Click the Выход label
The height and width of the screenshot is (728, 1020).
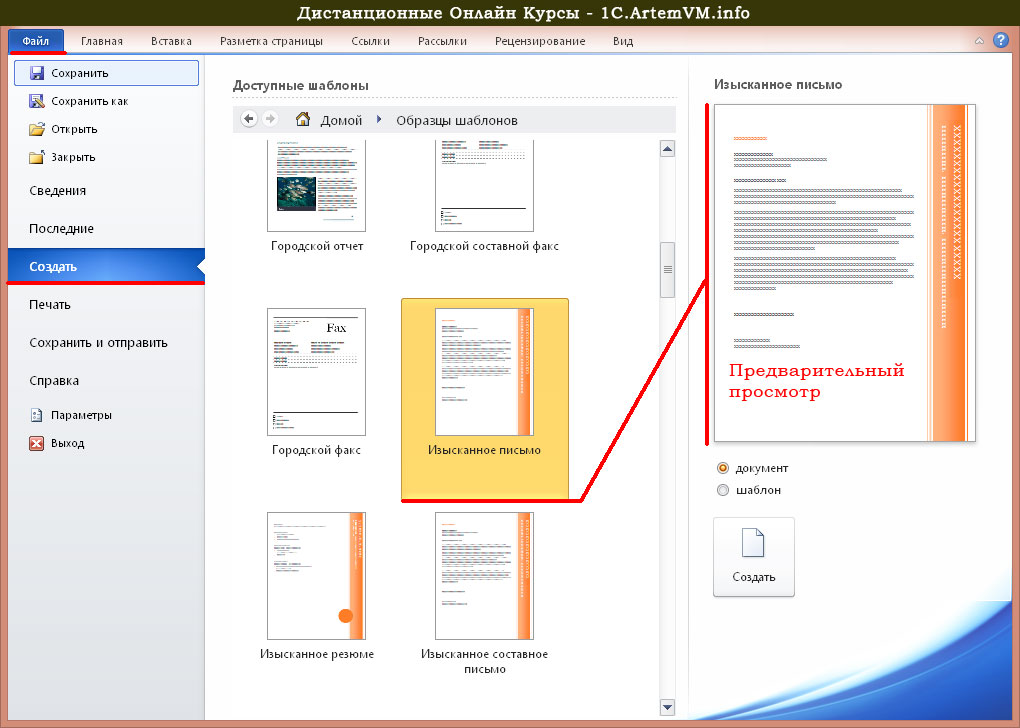(x=68, y=443)
